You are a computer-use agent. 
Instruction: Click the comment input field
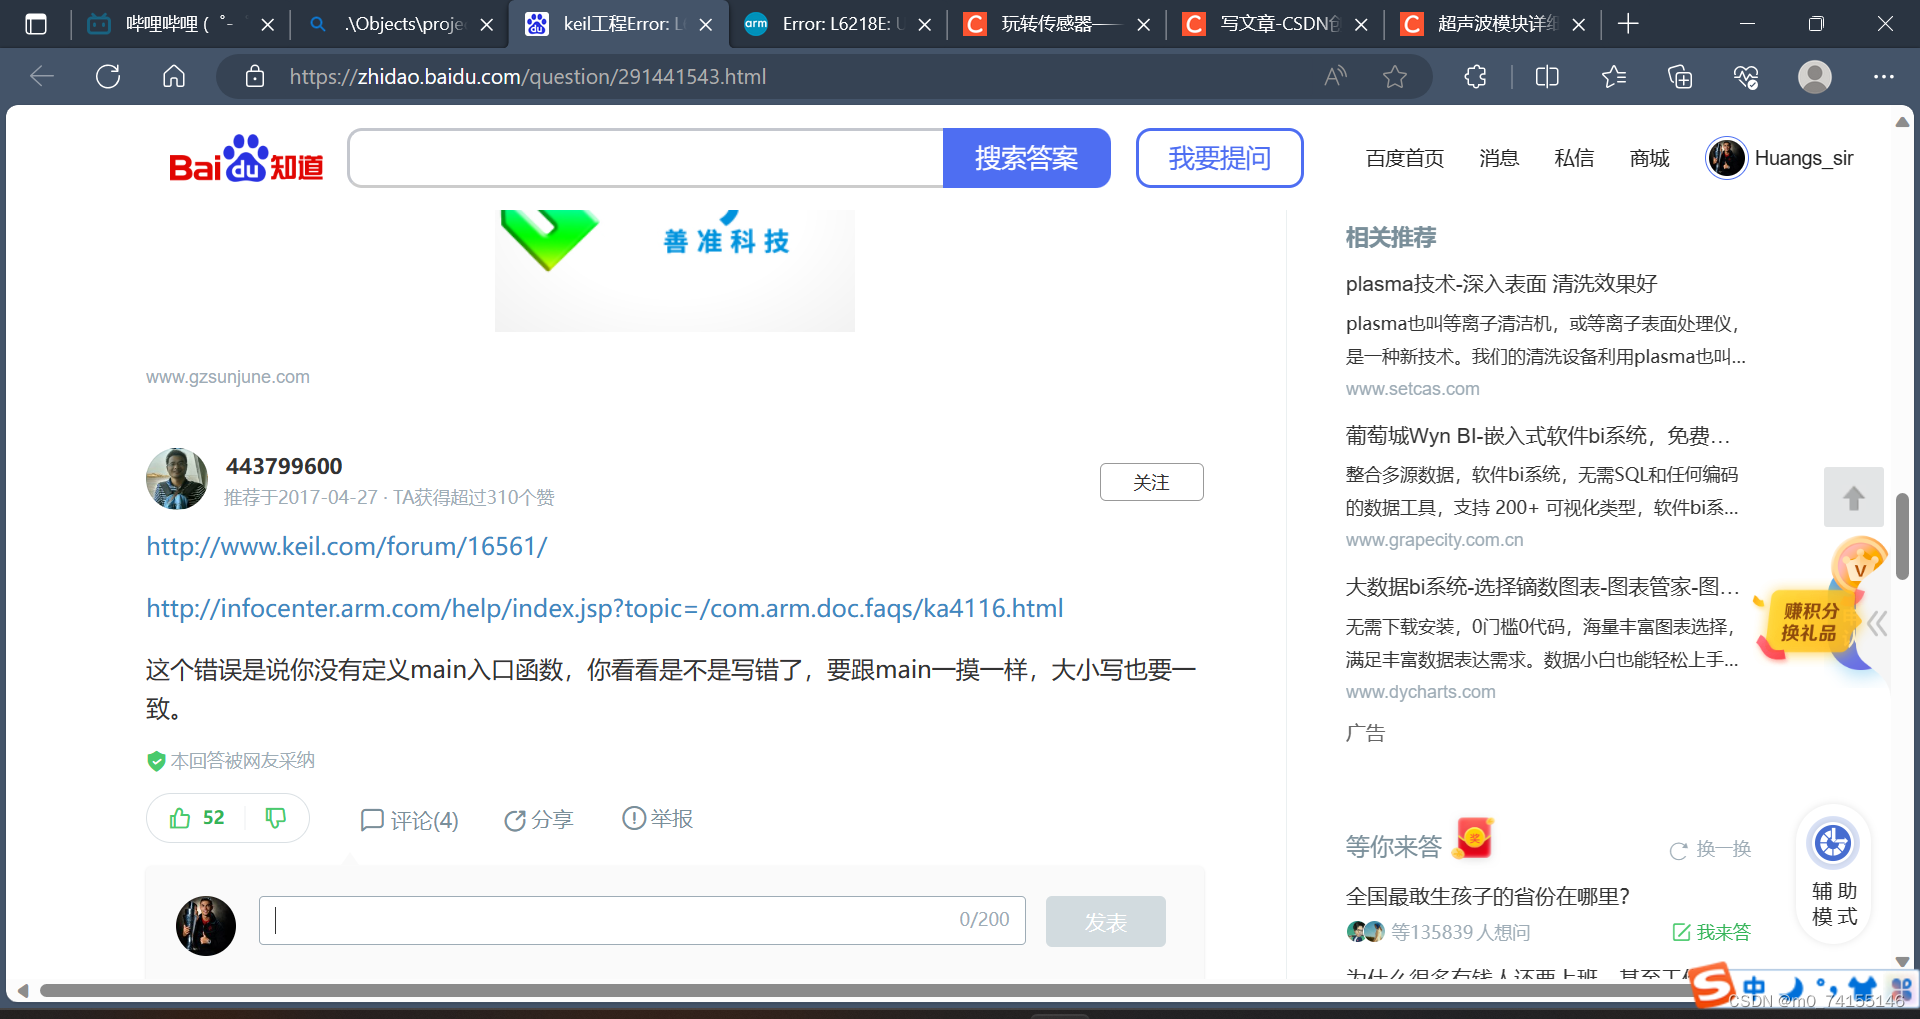[x=640, y=919]
